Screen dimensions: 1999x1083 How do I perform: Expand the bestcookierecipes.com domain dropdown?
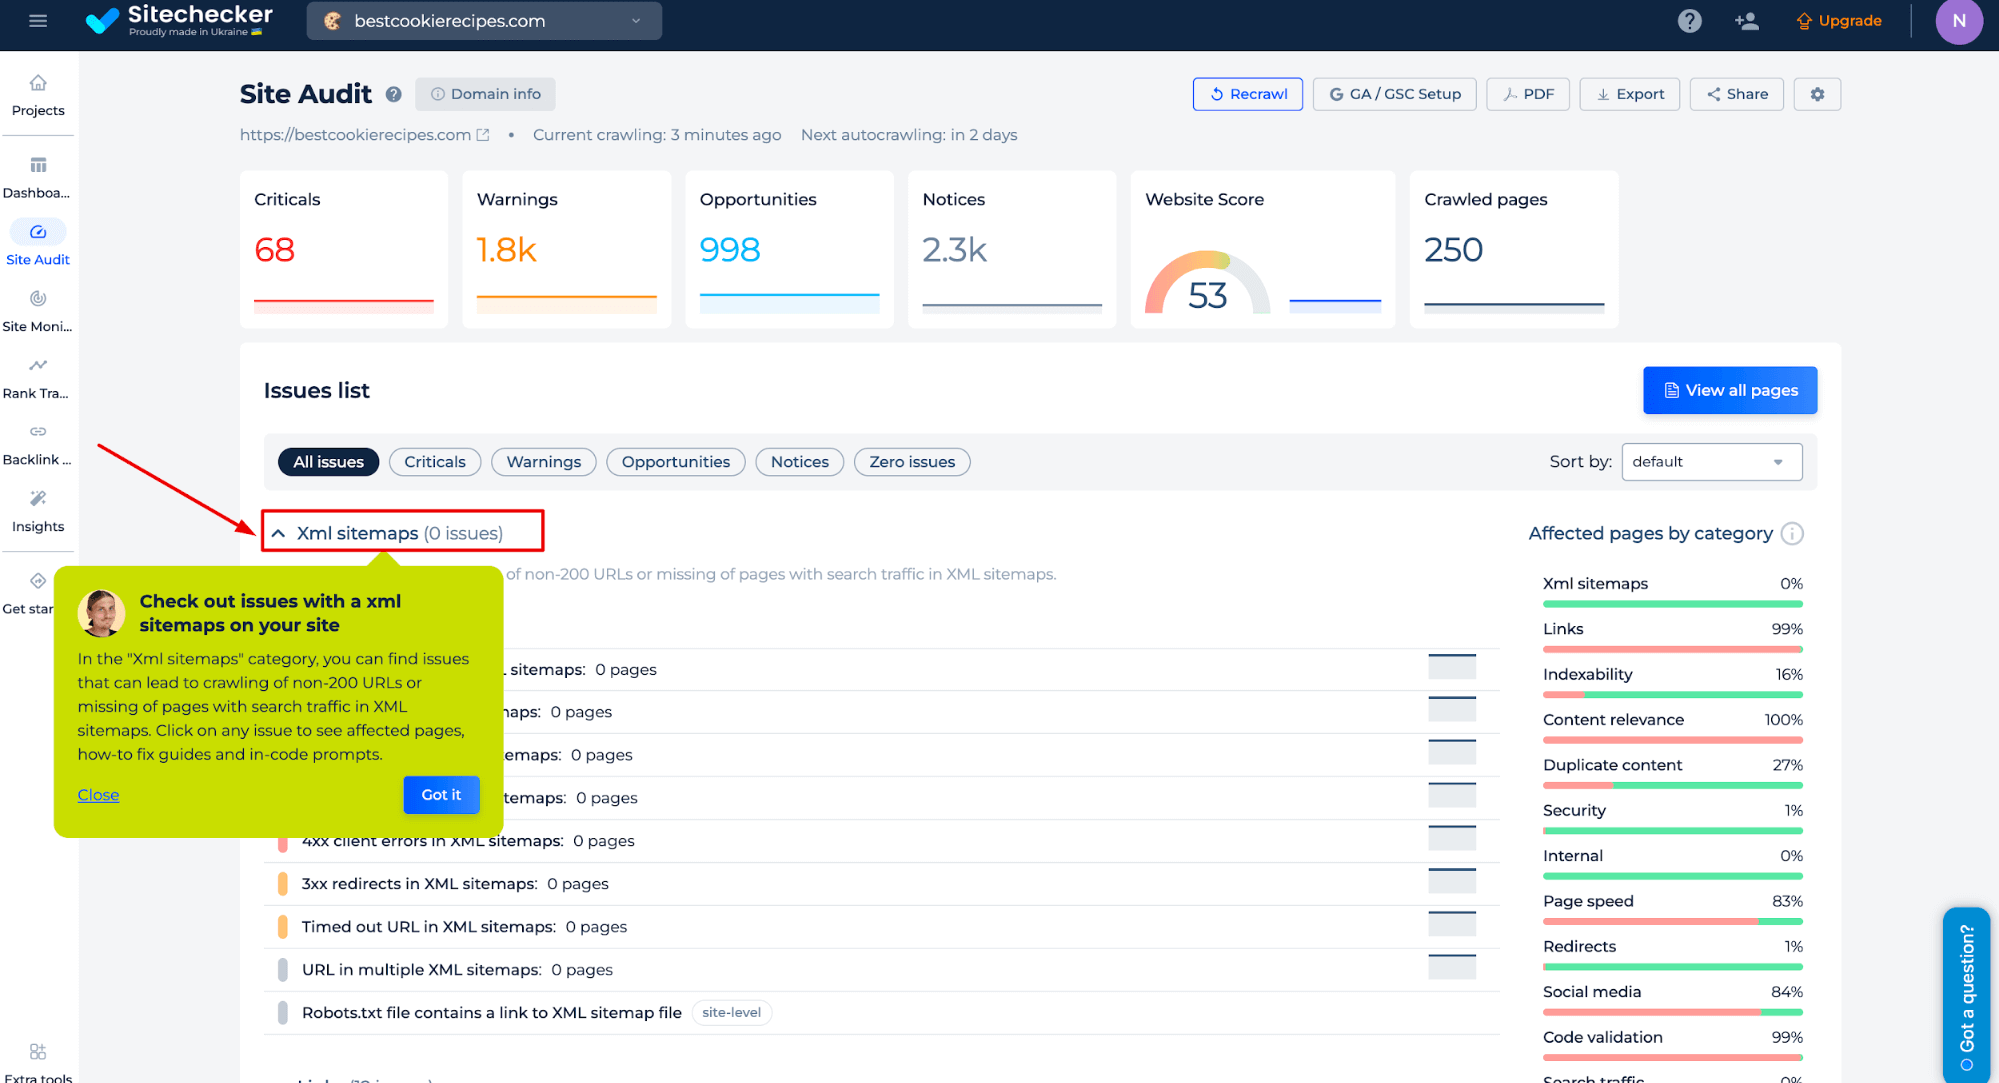(x=636, y=20)
